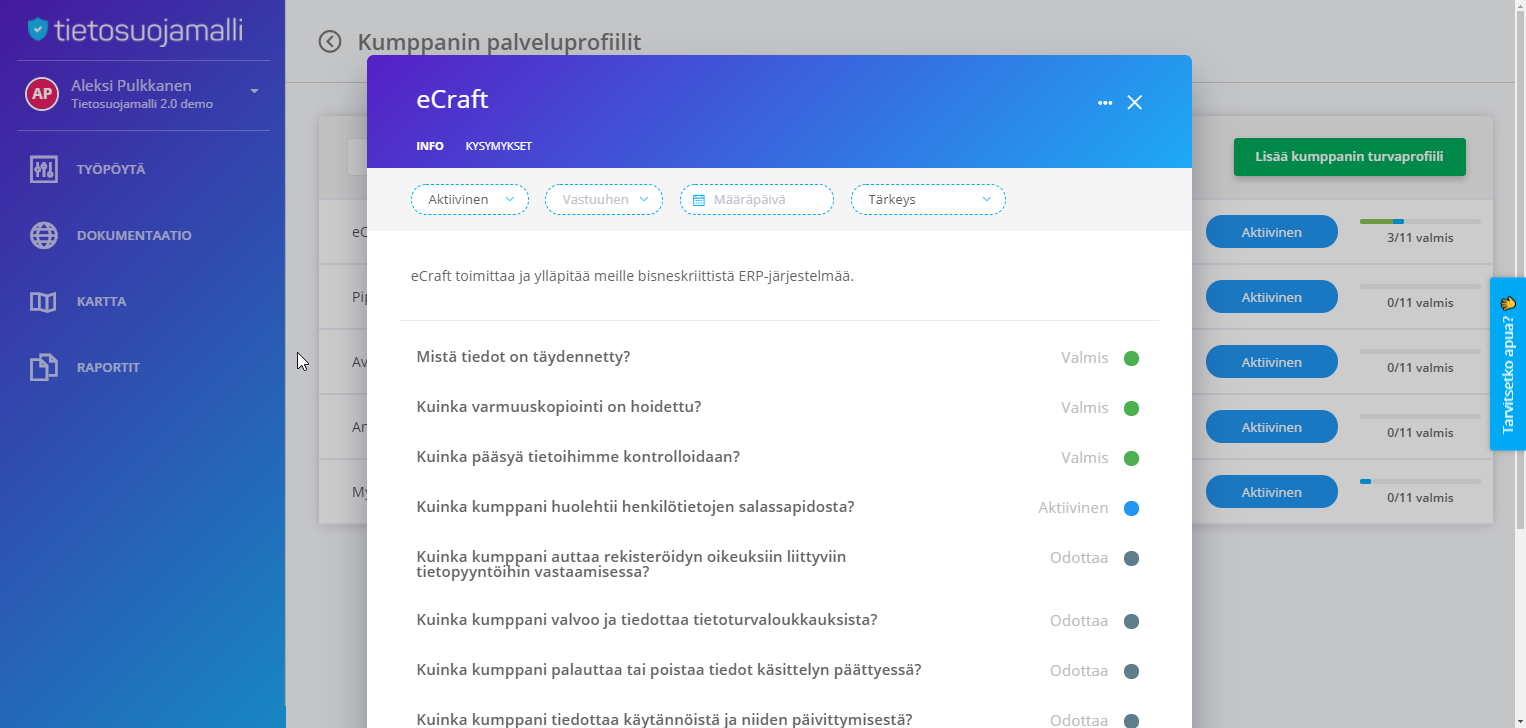Expand the Tärkeys dropdown
Viewport: 1526px width, 728px height.
pos(928,200)
